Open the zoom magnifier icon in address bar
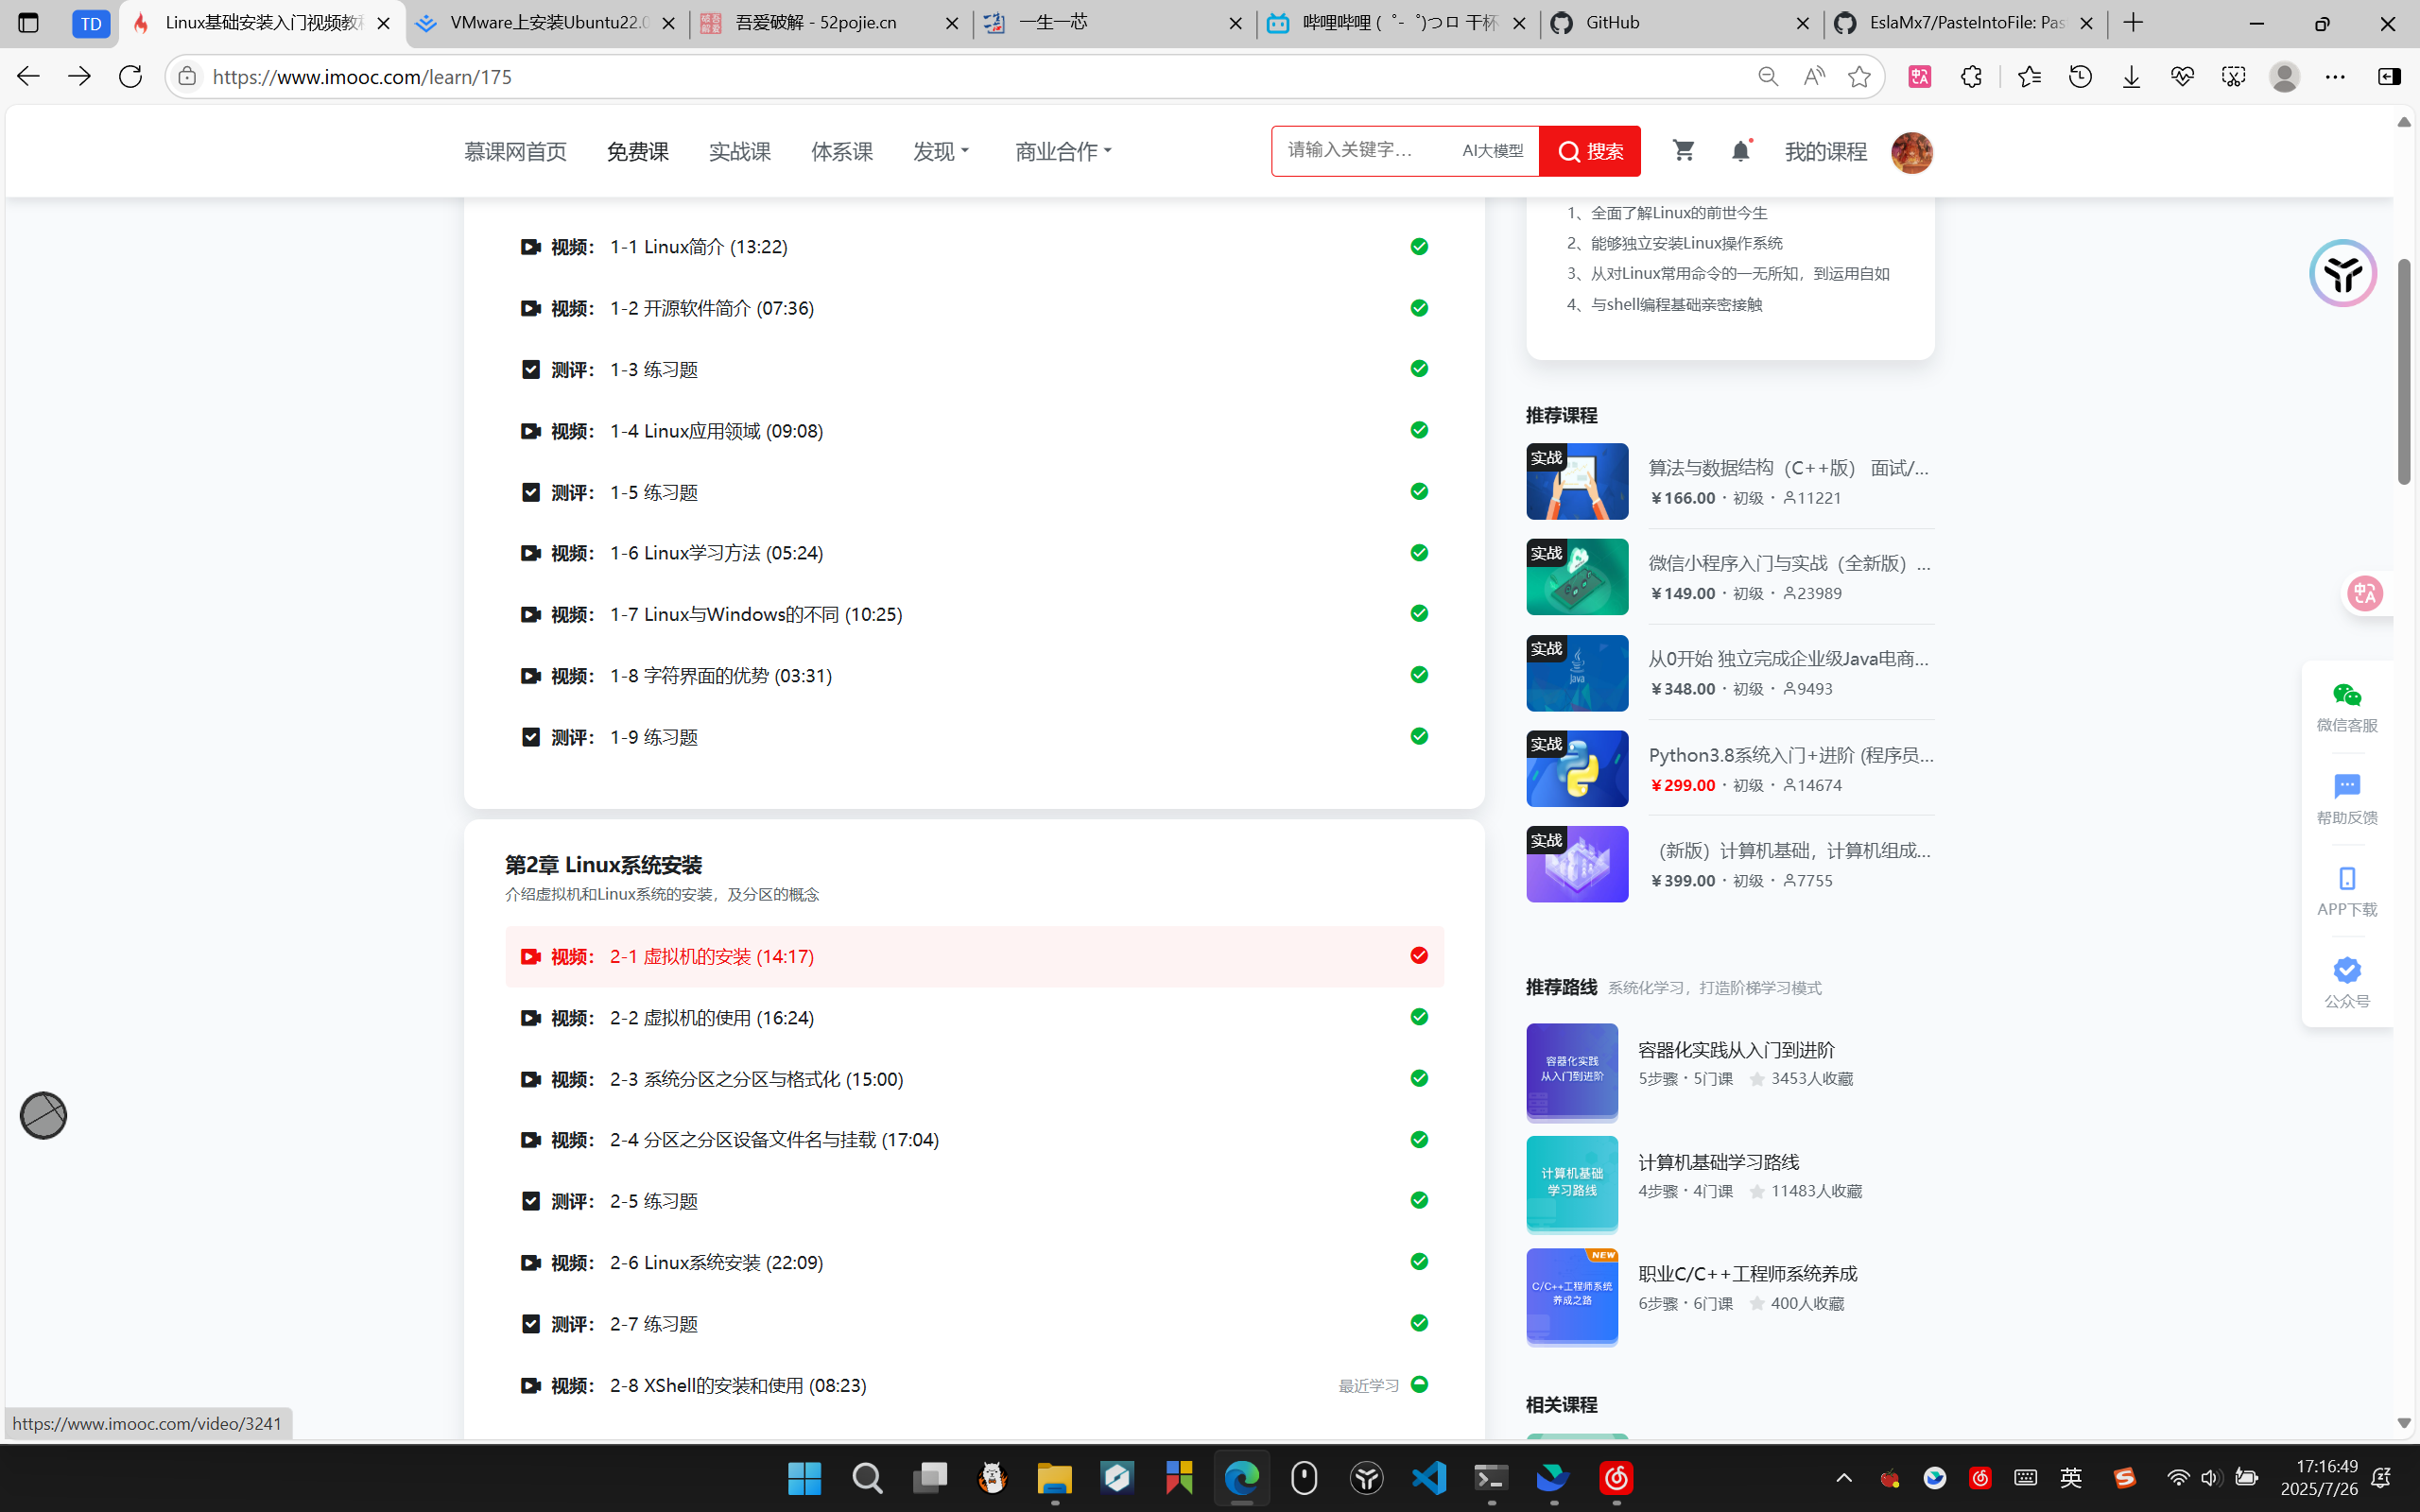This screenshot has height=1512, width=2420. pyautogui.click(x=1767, y=77)
